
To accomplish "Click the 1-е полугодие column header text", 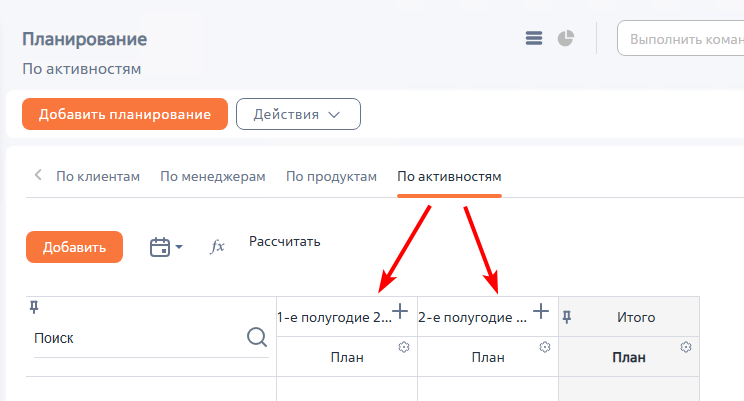I will [x=335, y=317].
